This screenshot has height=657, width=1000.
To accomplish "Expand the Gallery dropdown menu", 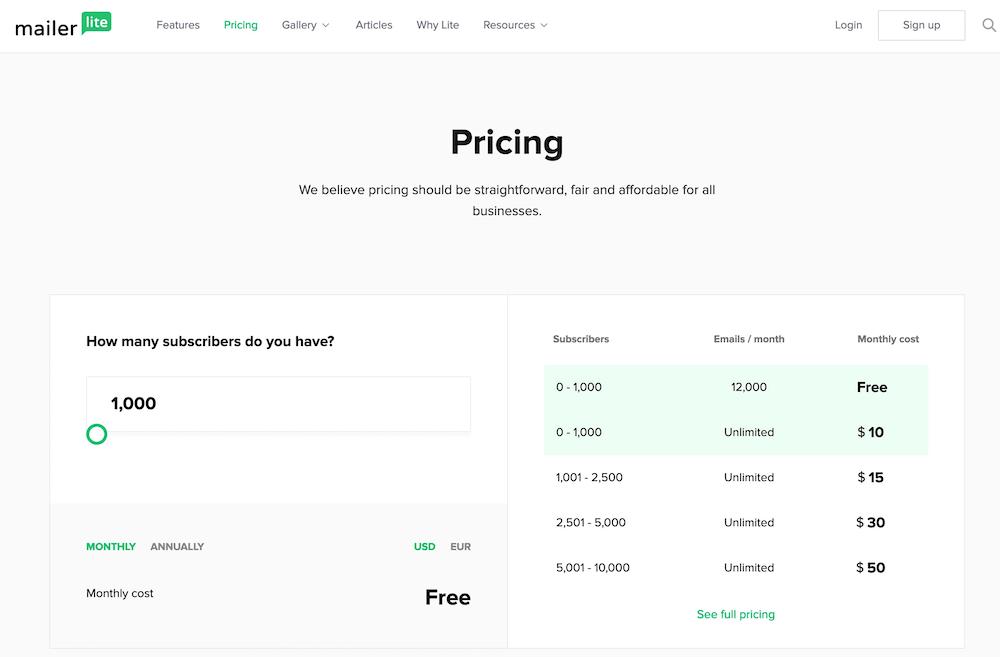I will click(x=305, y=25).
